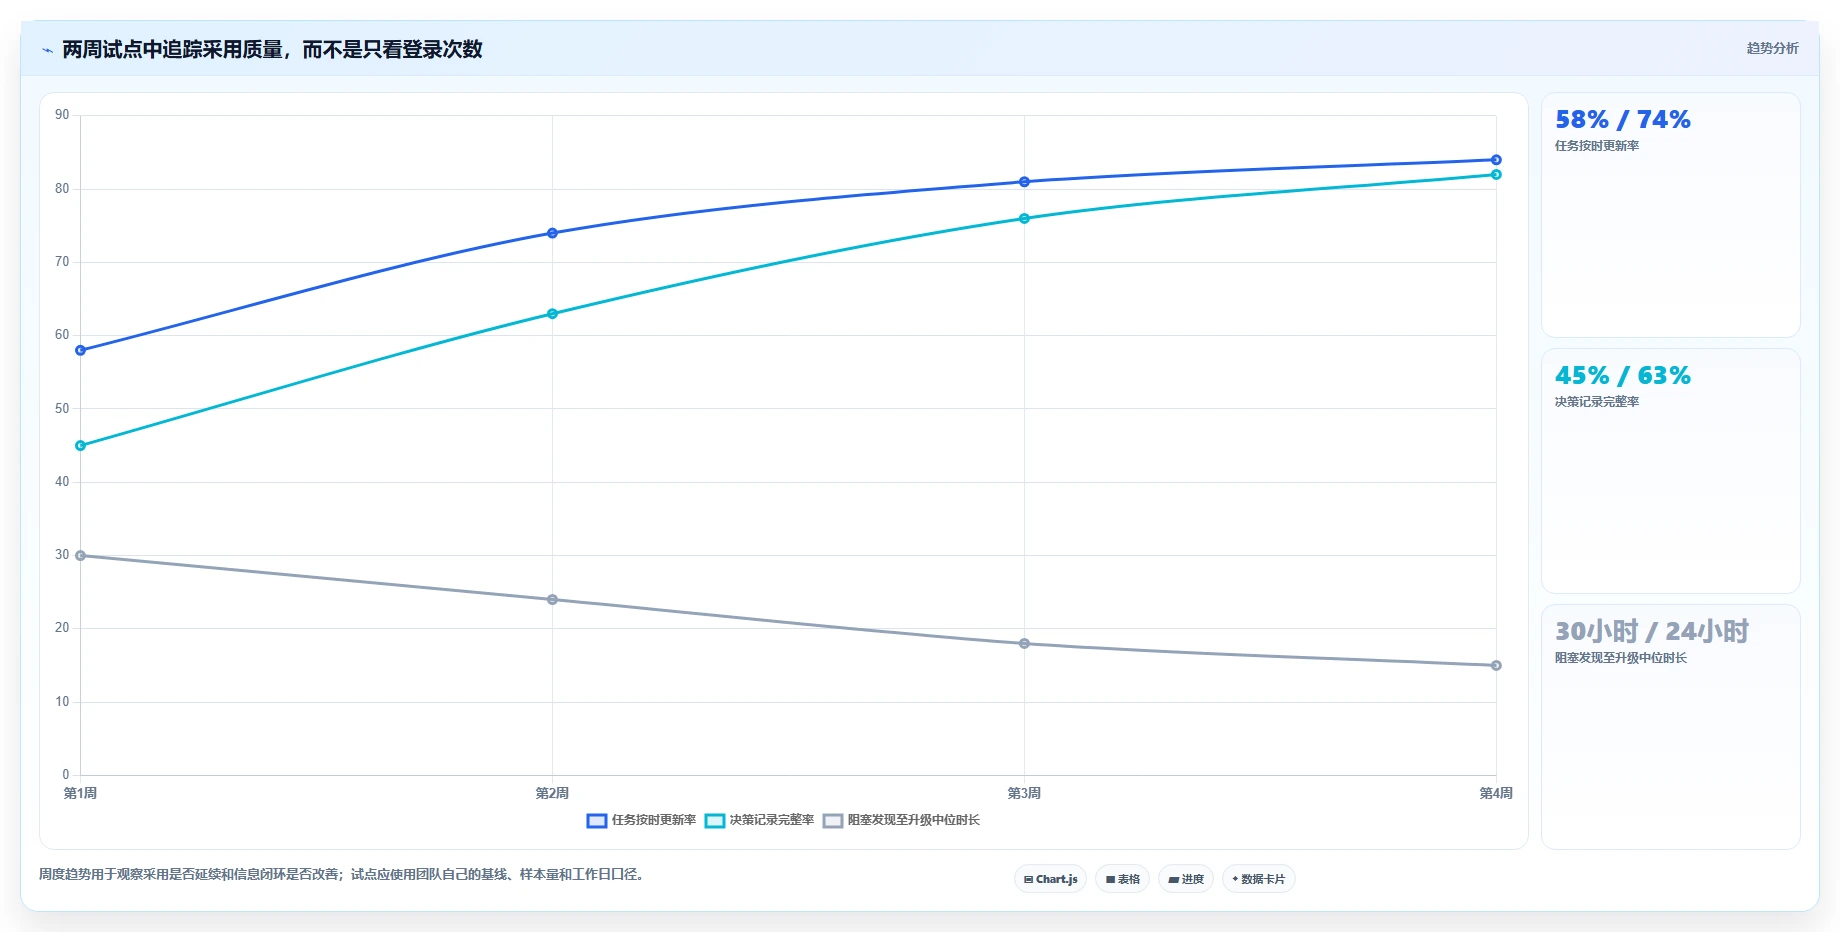Select the blue line point at 第1周 (58)
Image resolution: width=1840 pixels, height=932 pixels.
click(81, 351)
